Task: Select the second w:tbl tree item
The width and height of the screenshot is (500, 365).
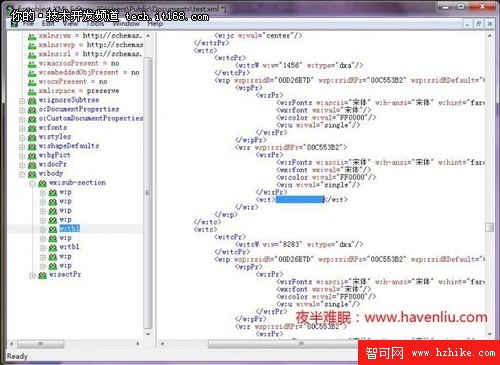Action: coord(69,247)
